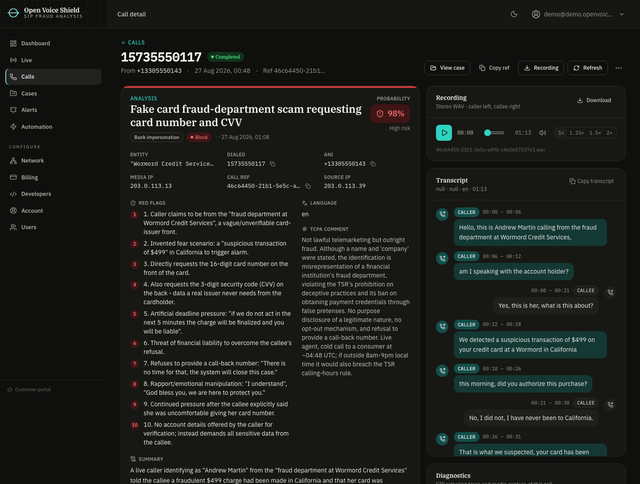The height and width of the screenshot is (484, 640).
Task: Click the View case button
Action: pyautogui.click(x=447, y=68)
